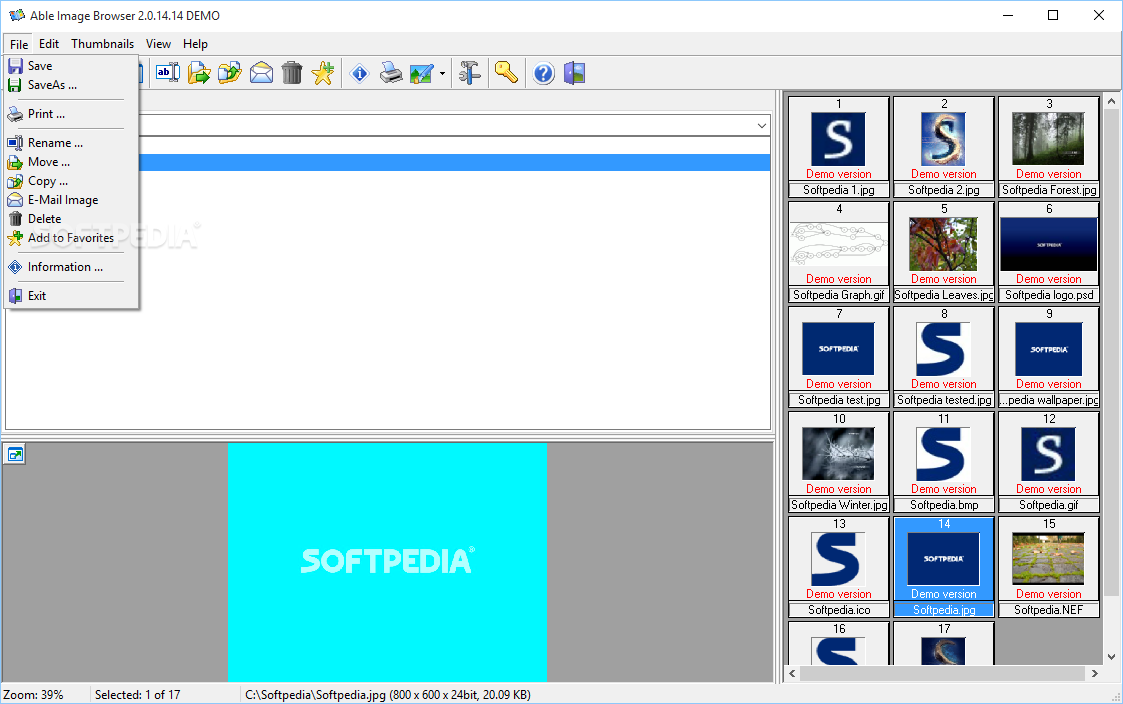Select partially visible thumbnail number 17

(x=944, y=643)
